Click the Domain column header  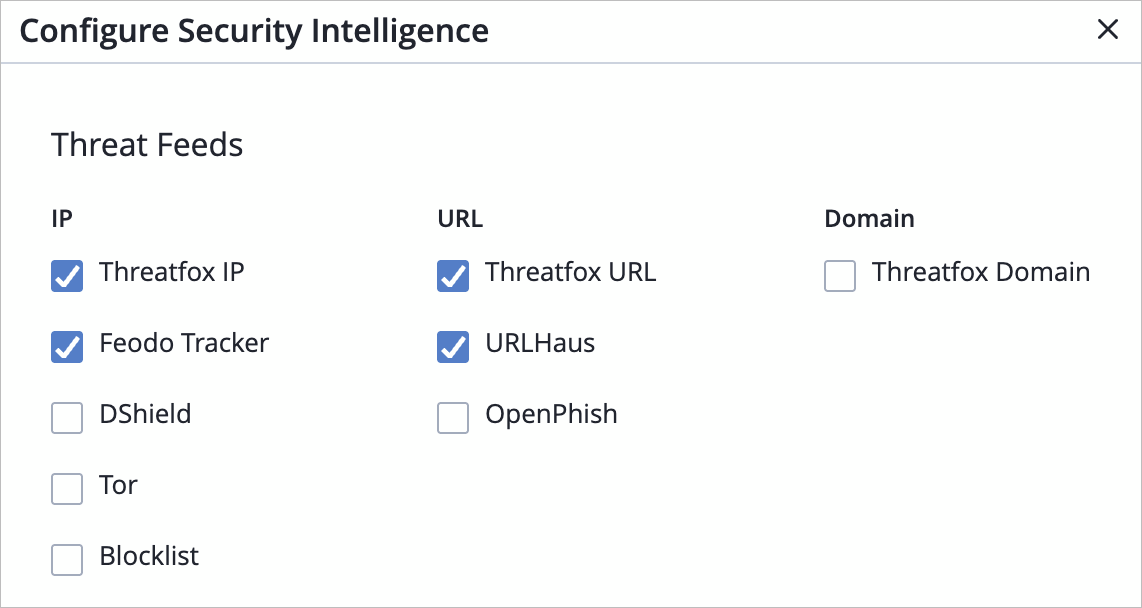[x=868, y=218]
